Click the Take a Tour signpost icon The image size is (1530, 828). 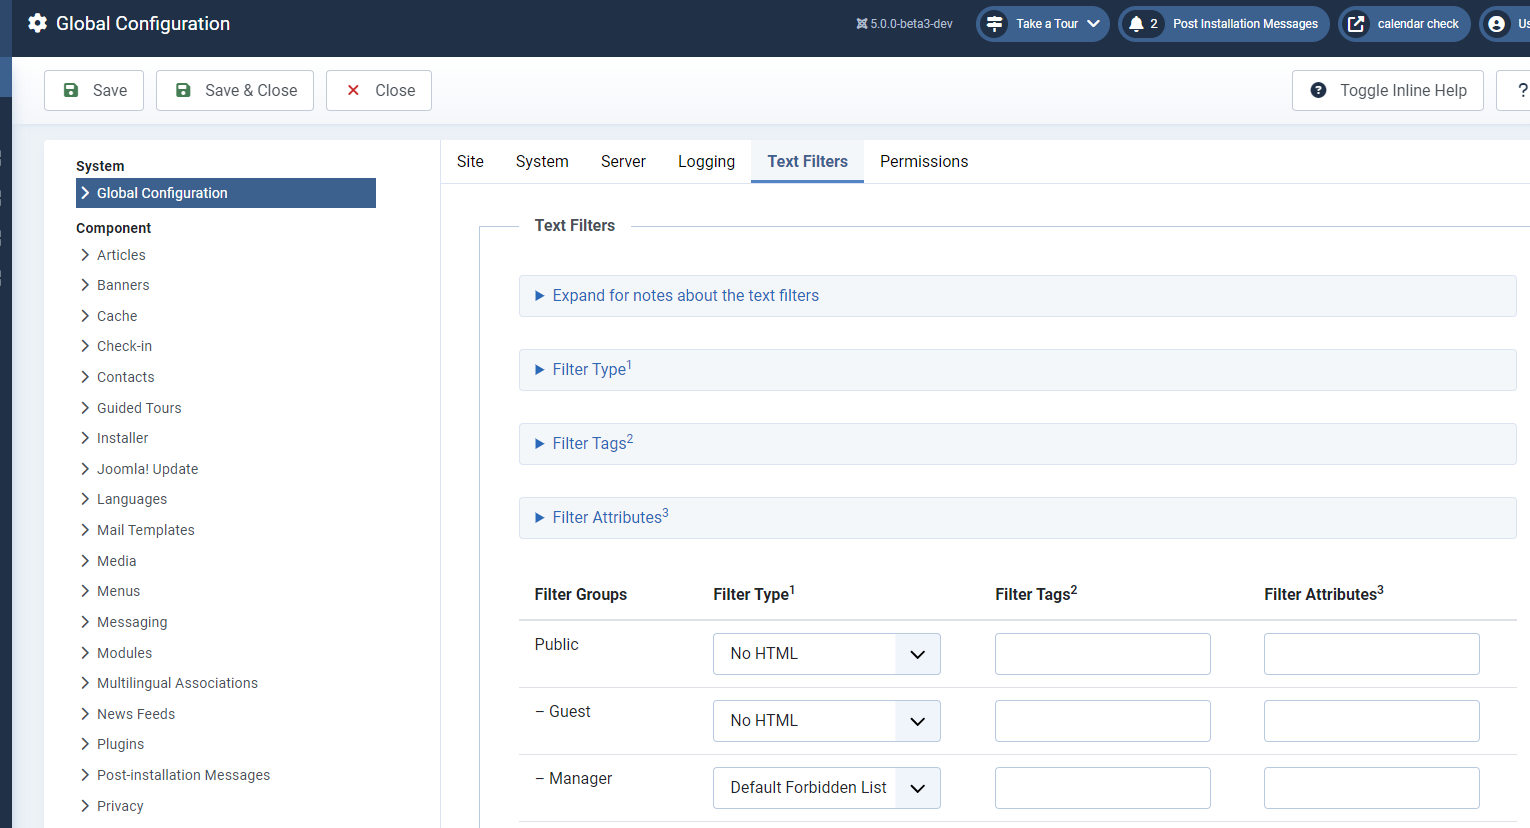(x=994, y=24)
